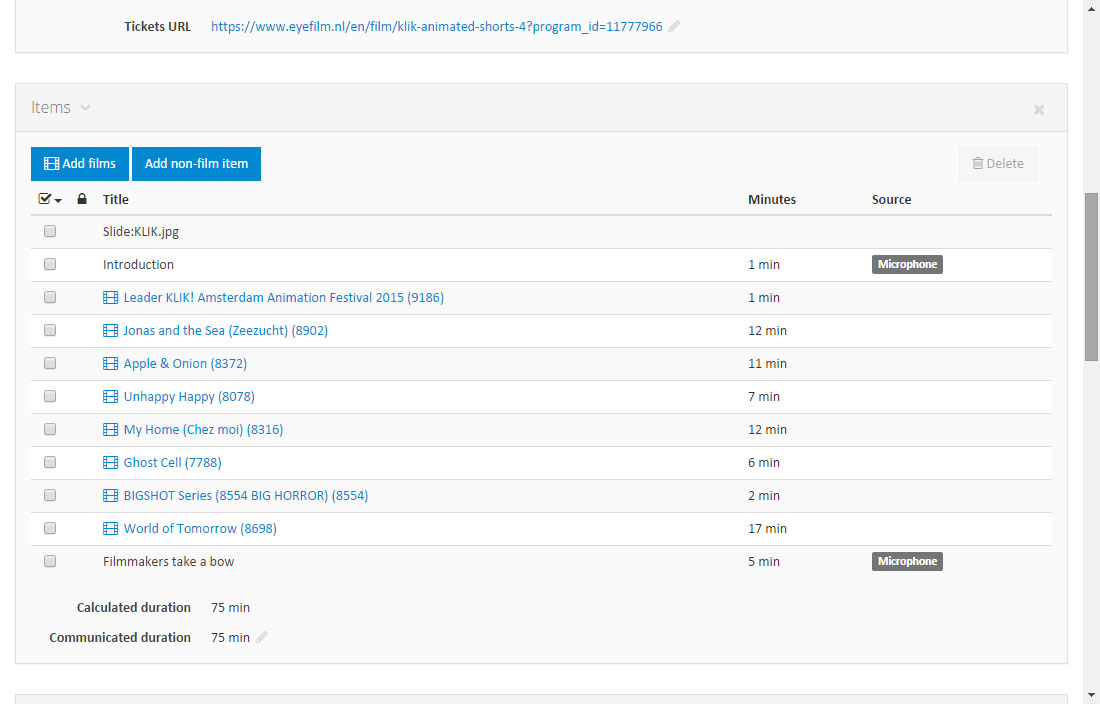Click the Microphone badge on Filmmakers row
Image resolution: width=1100 pixels, height=704 pixels.
point(907,562)
